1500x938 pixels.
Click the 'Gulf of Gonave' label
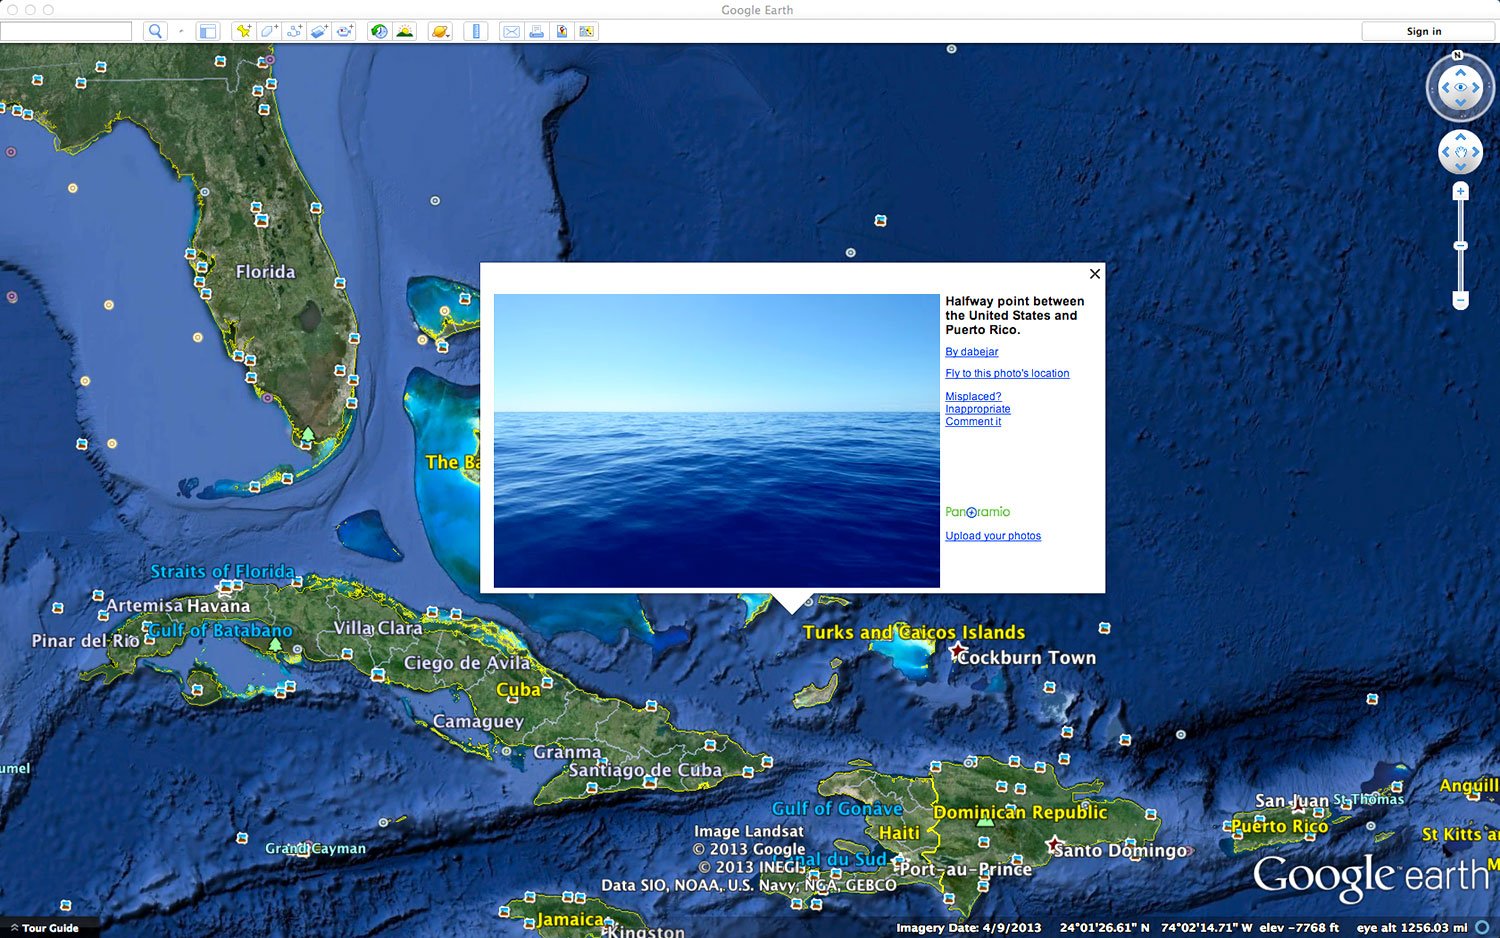[x=837, y=809]
